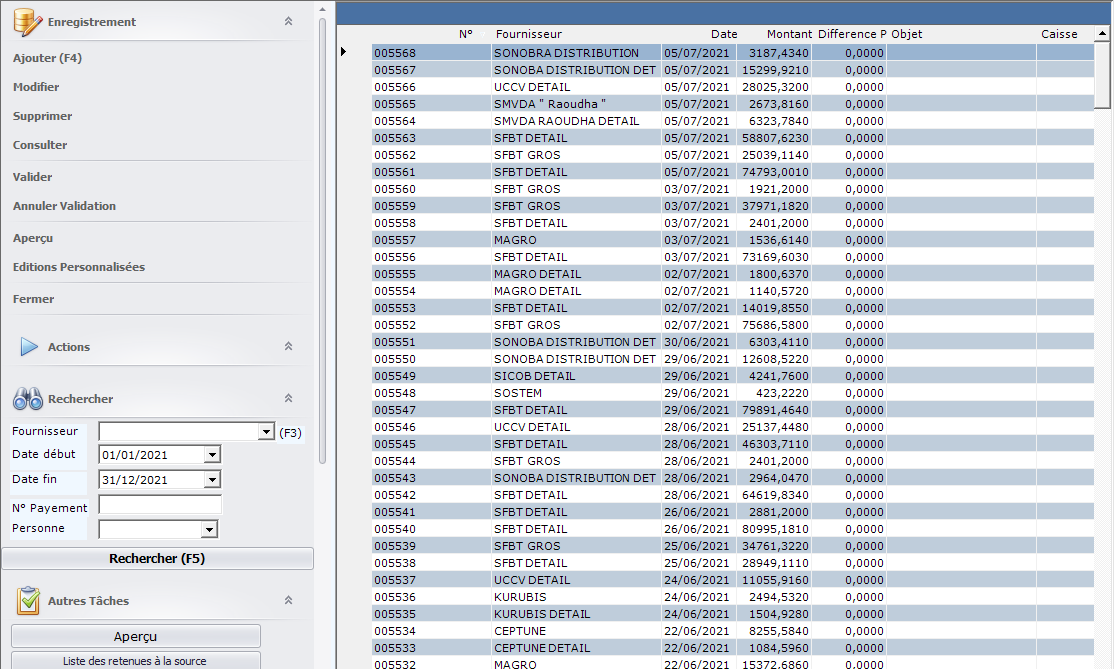Click amount 1921,2000 in row 005560
Viewport: 1114px width, 669px height.
click(779, 189)
